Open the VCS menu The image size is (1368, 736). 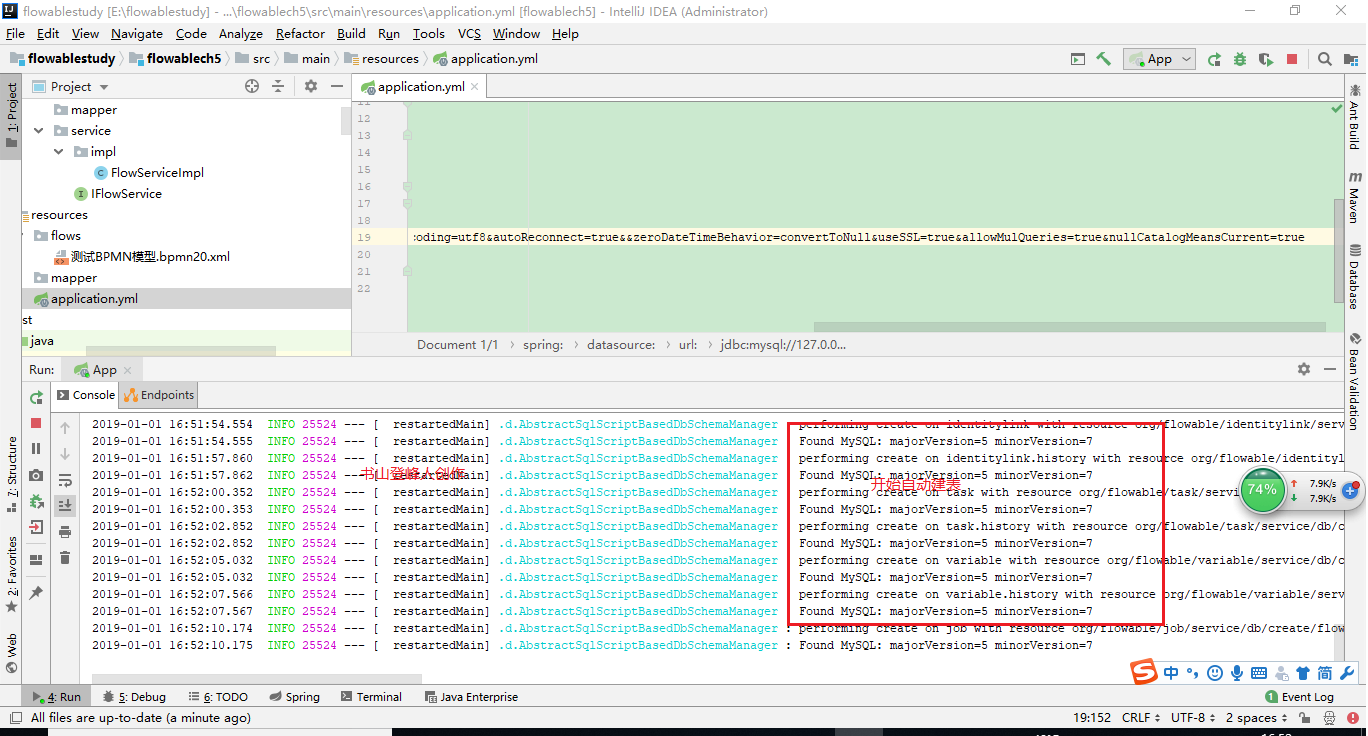(469, 34)
